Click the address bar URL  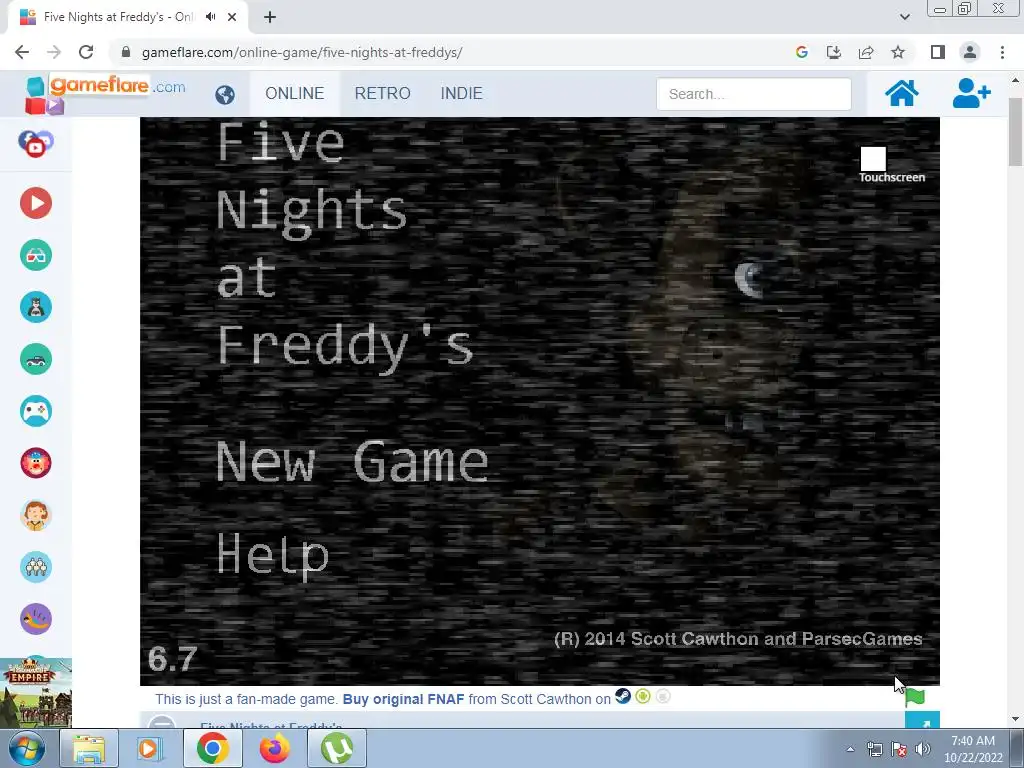click(302, 52)
